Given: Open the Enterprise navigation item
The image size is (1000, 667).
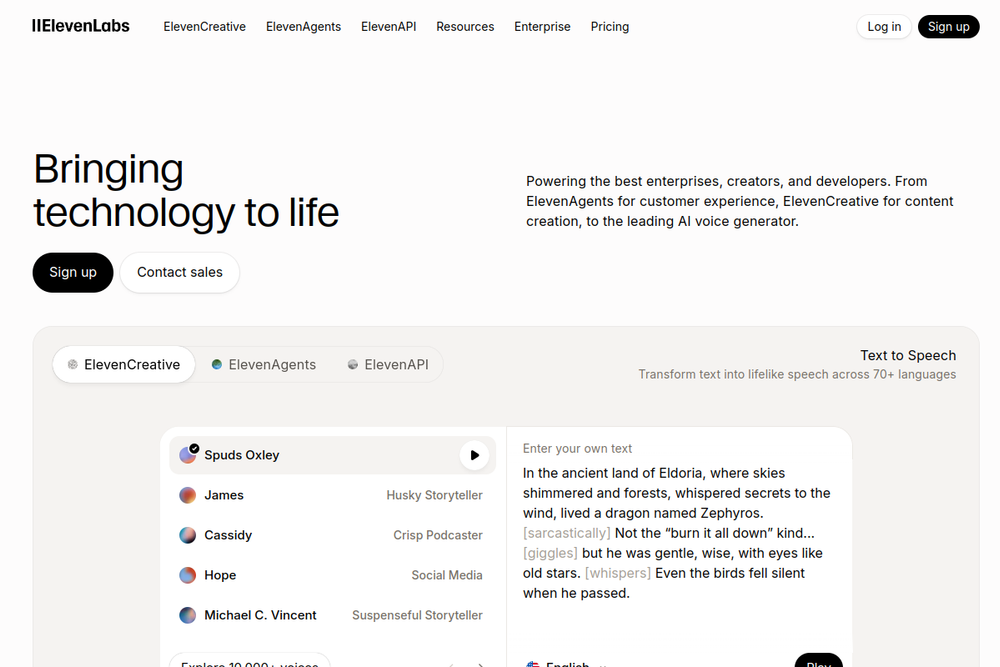Looking at the screenshot, I should pos(542,27).
